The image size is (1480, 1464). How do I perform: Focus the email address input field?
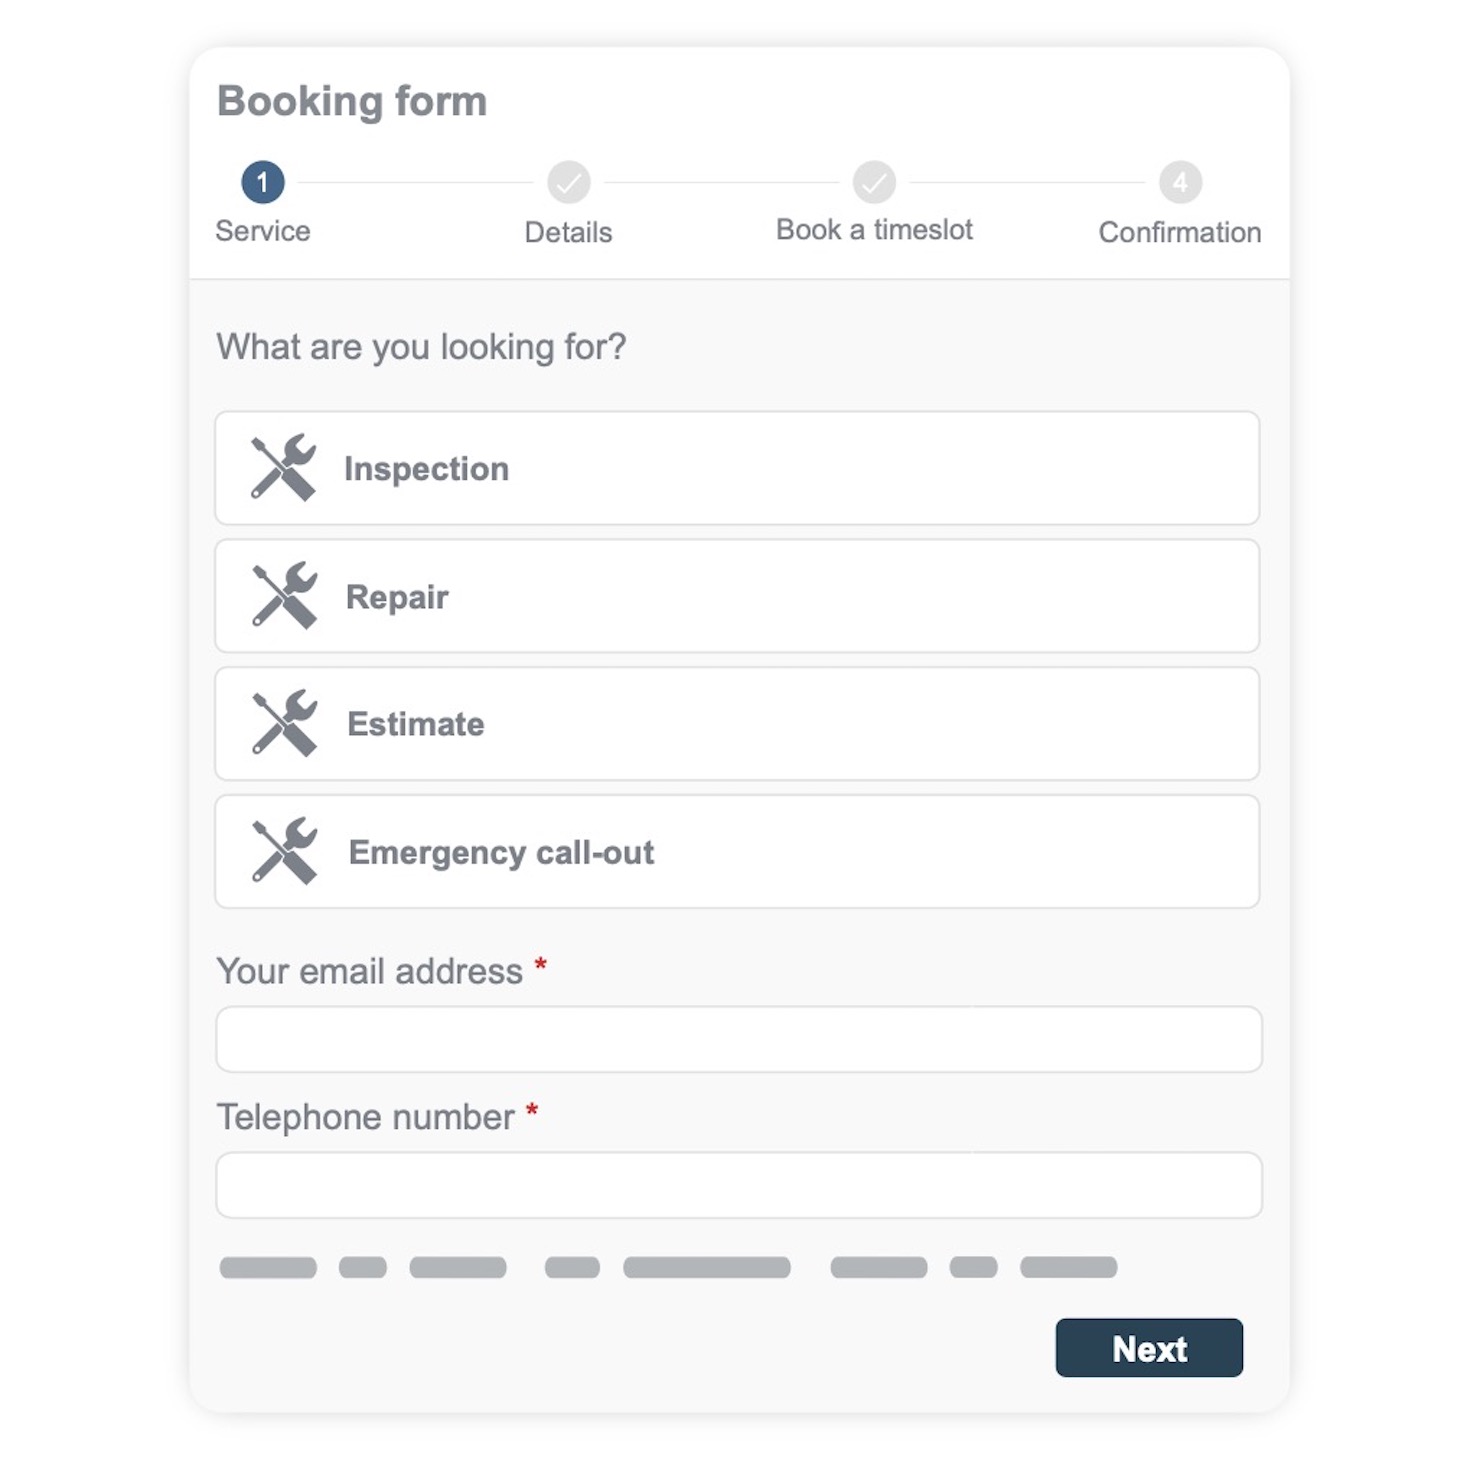click(x=739, y=1039)
